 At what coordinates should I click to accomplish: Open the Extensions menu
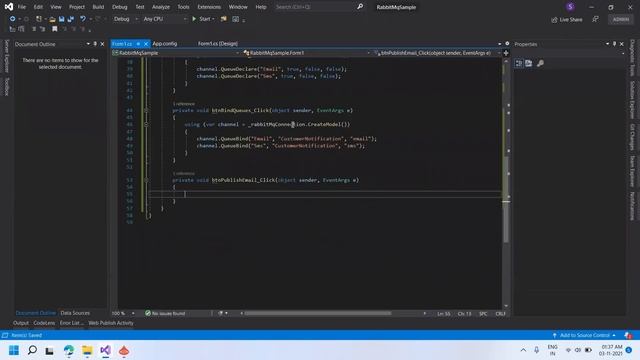209,7
